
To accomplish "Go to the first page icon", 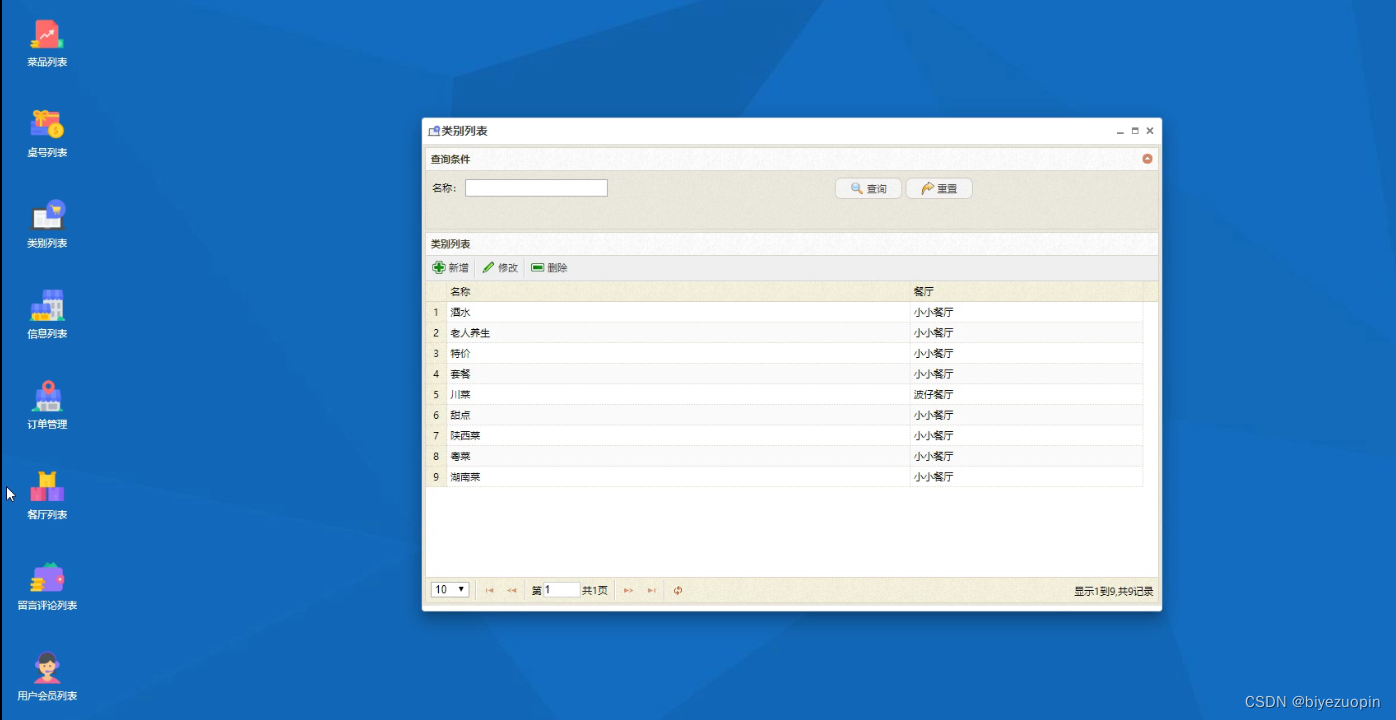I will click(x=490, y=590).
